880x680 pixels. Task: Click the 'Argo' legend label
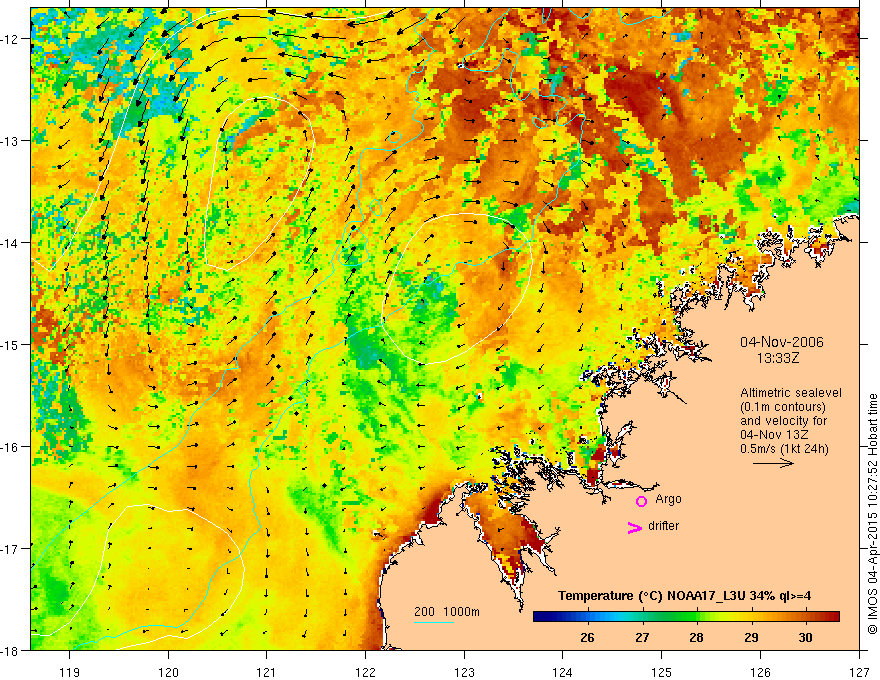point(668,499)
